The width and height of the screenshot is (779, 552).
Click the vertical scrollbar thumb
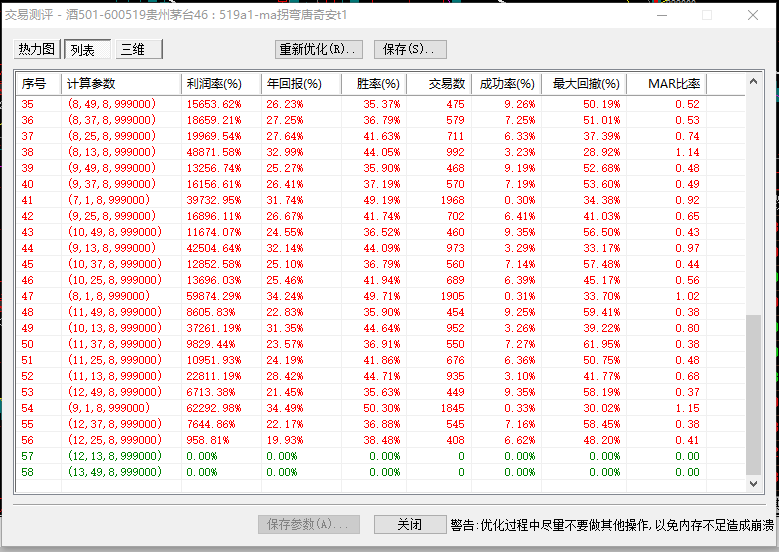[753, 394]
